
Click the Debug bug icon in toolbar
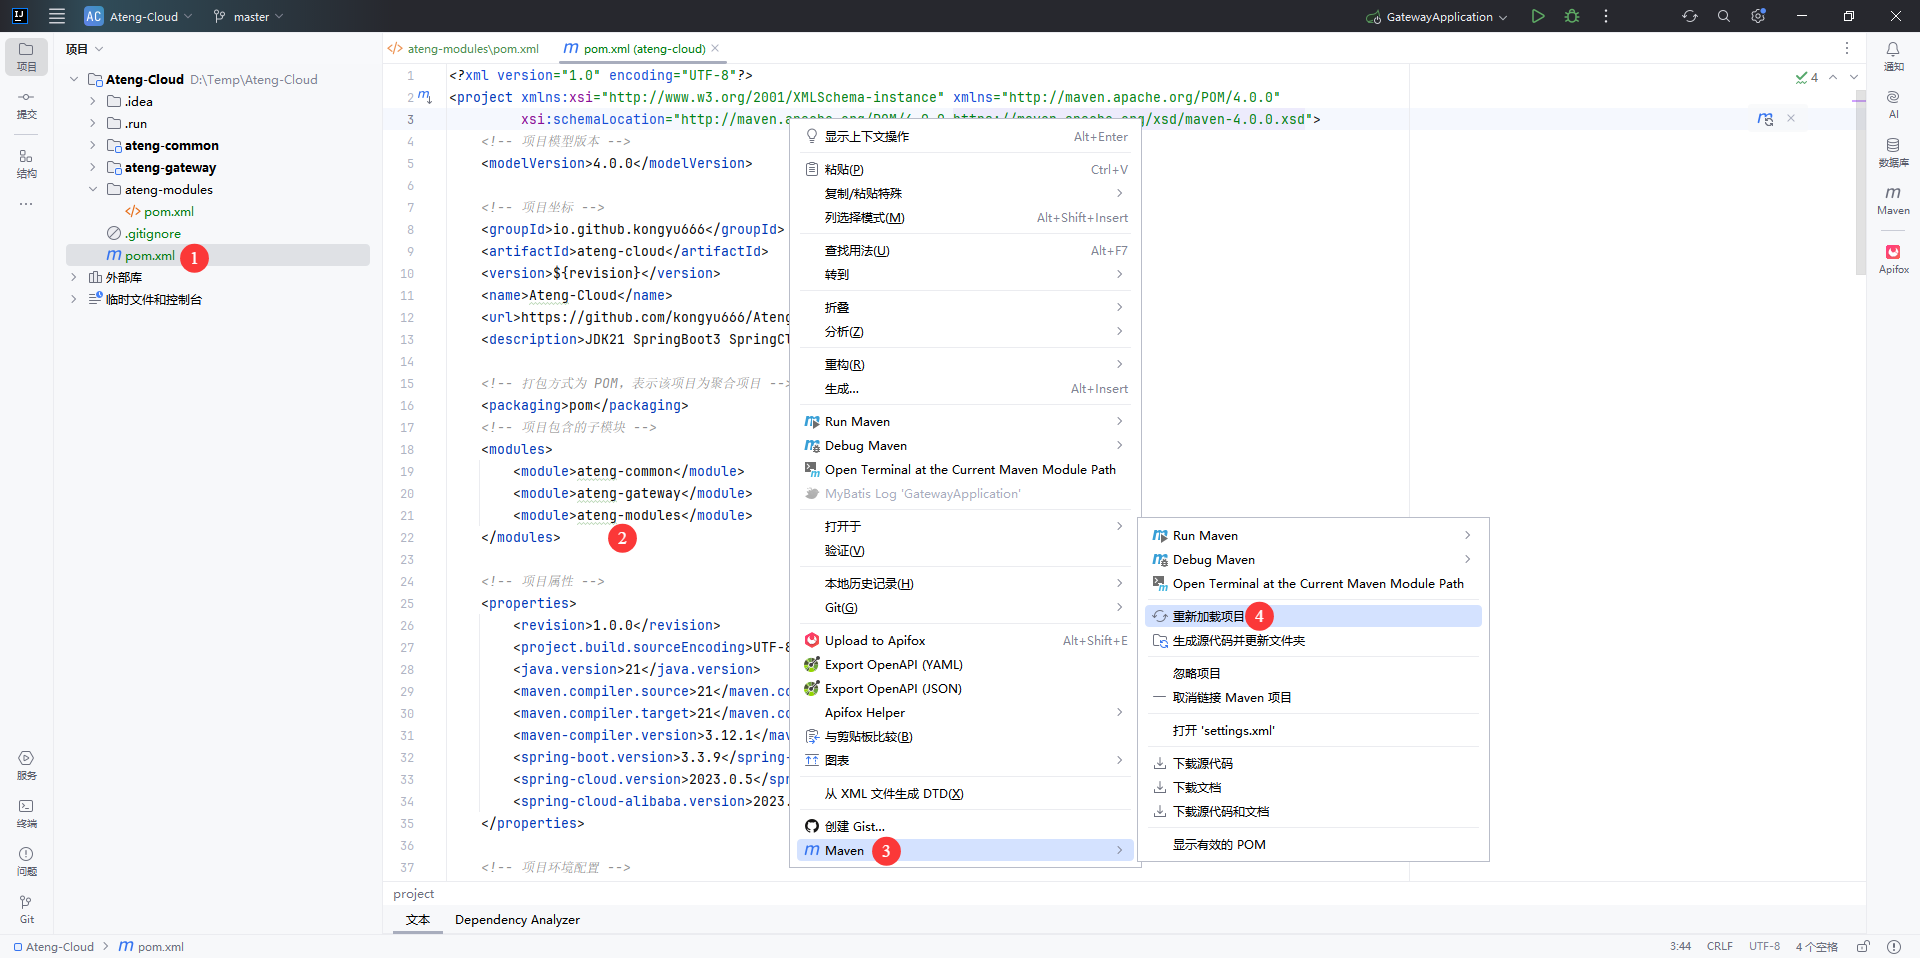[1572, 16]
